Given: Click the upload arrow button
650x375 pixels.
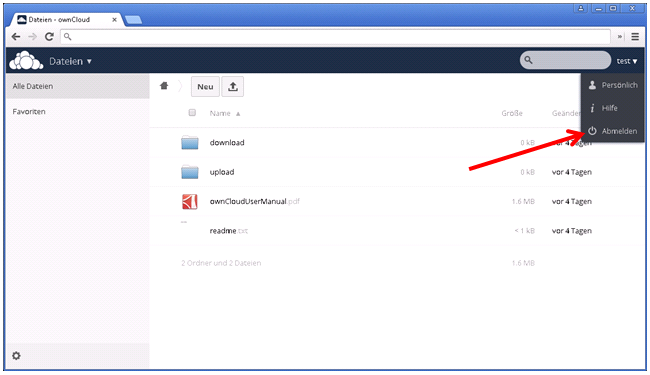Looking at the screenshot, I should point(233,87).
